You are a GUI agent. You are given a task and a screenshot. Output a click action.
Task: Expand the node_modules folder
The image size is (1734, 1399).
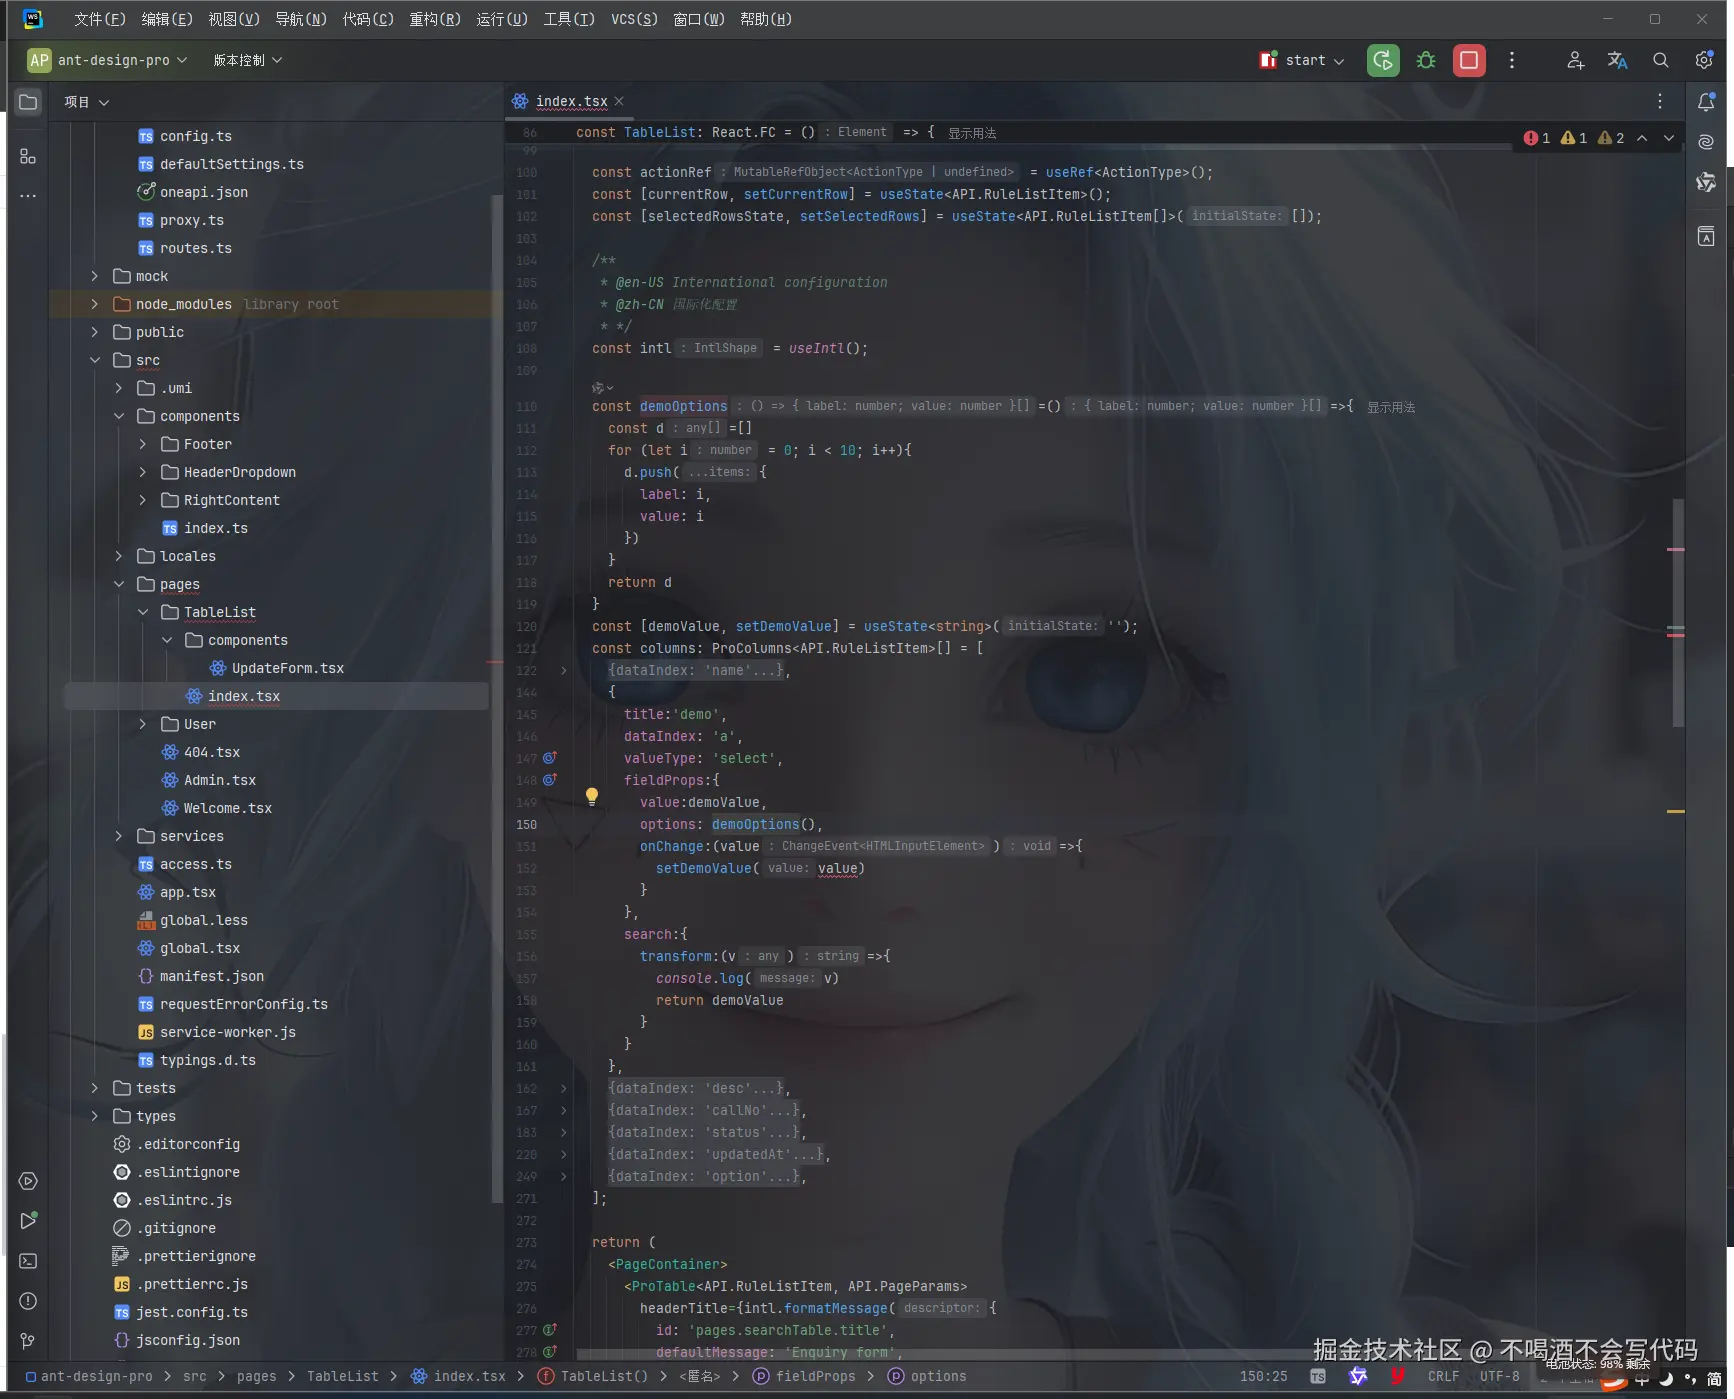(x=95, y=304)
